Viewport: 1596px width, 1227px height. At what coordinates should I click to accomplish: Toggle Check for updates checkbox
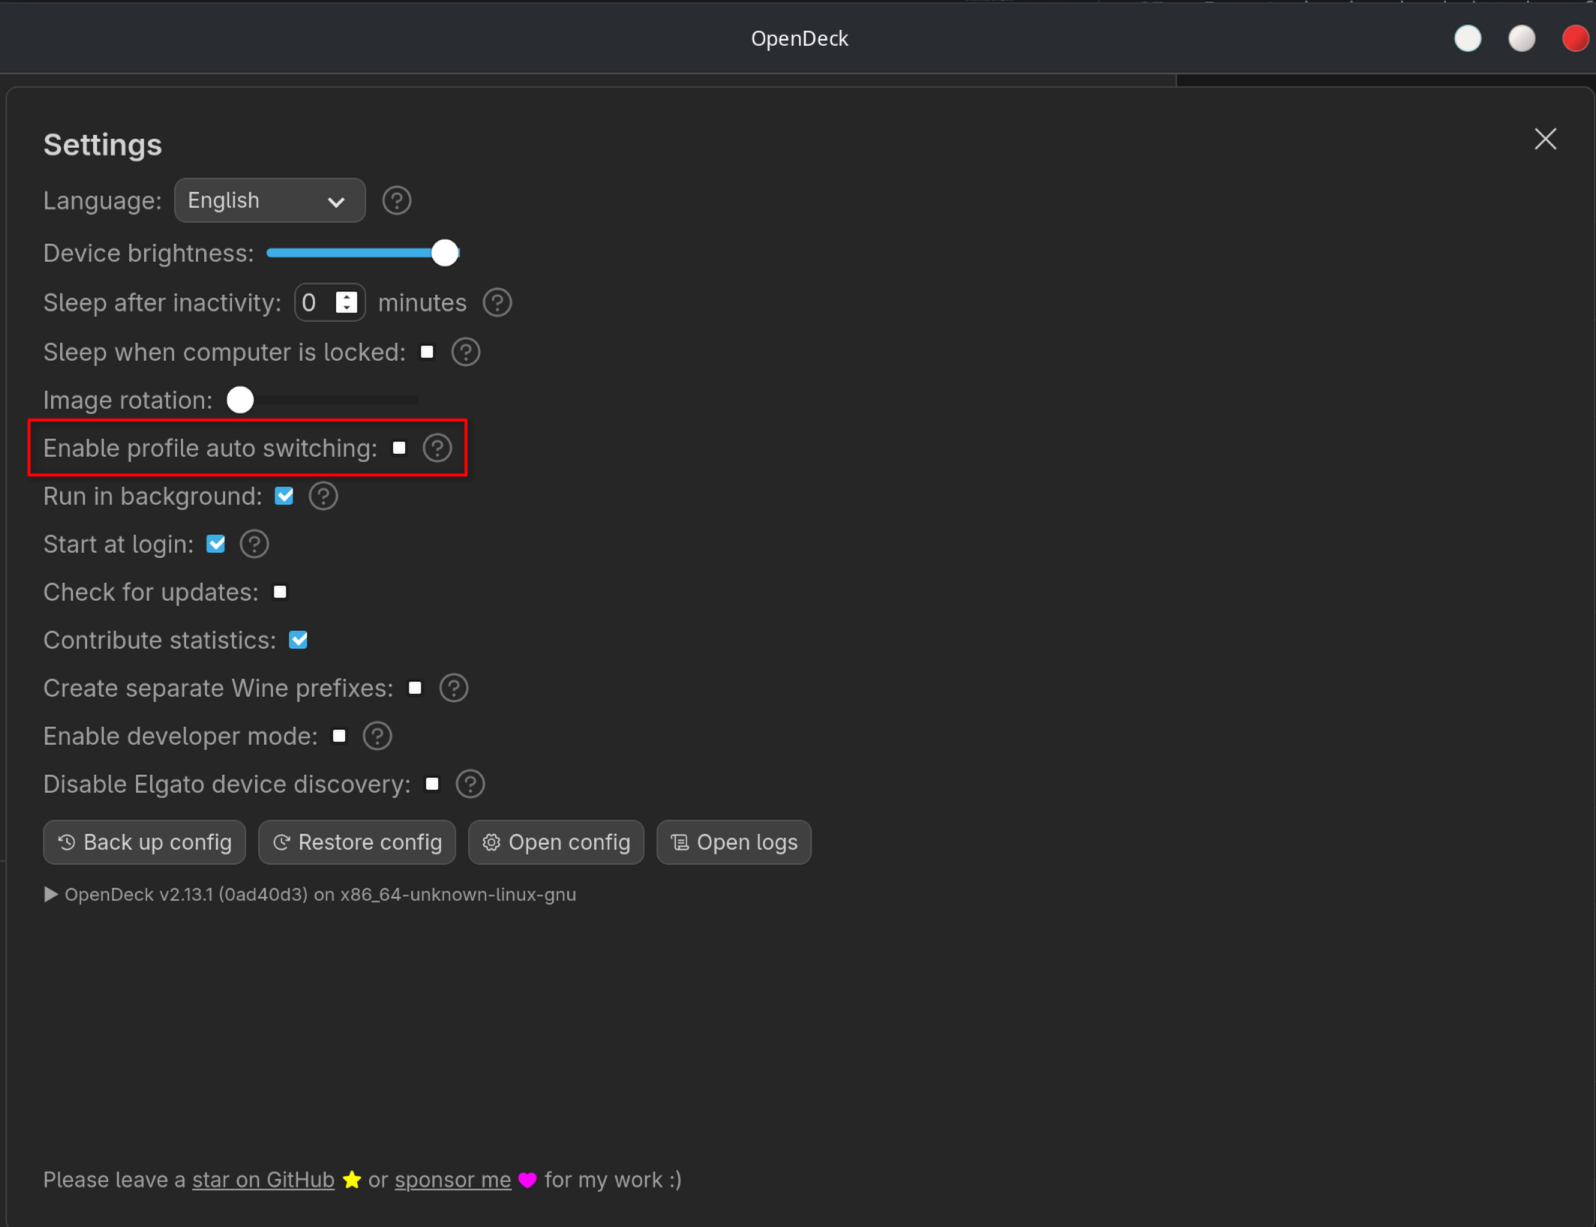[x=280, y=592]
